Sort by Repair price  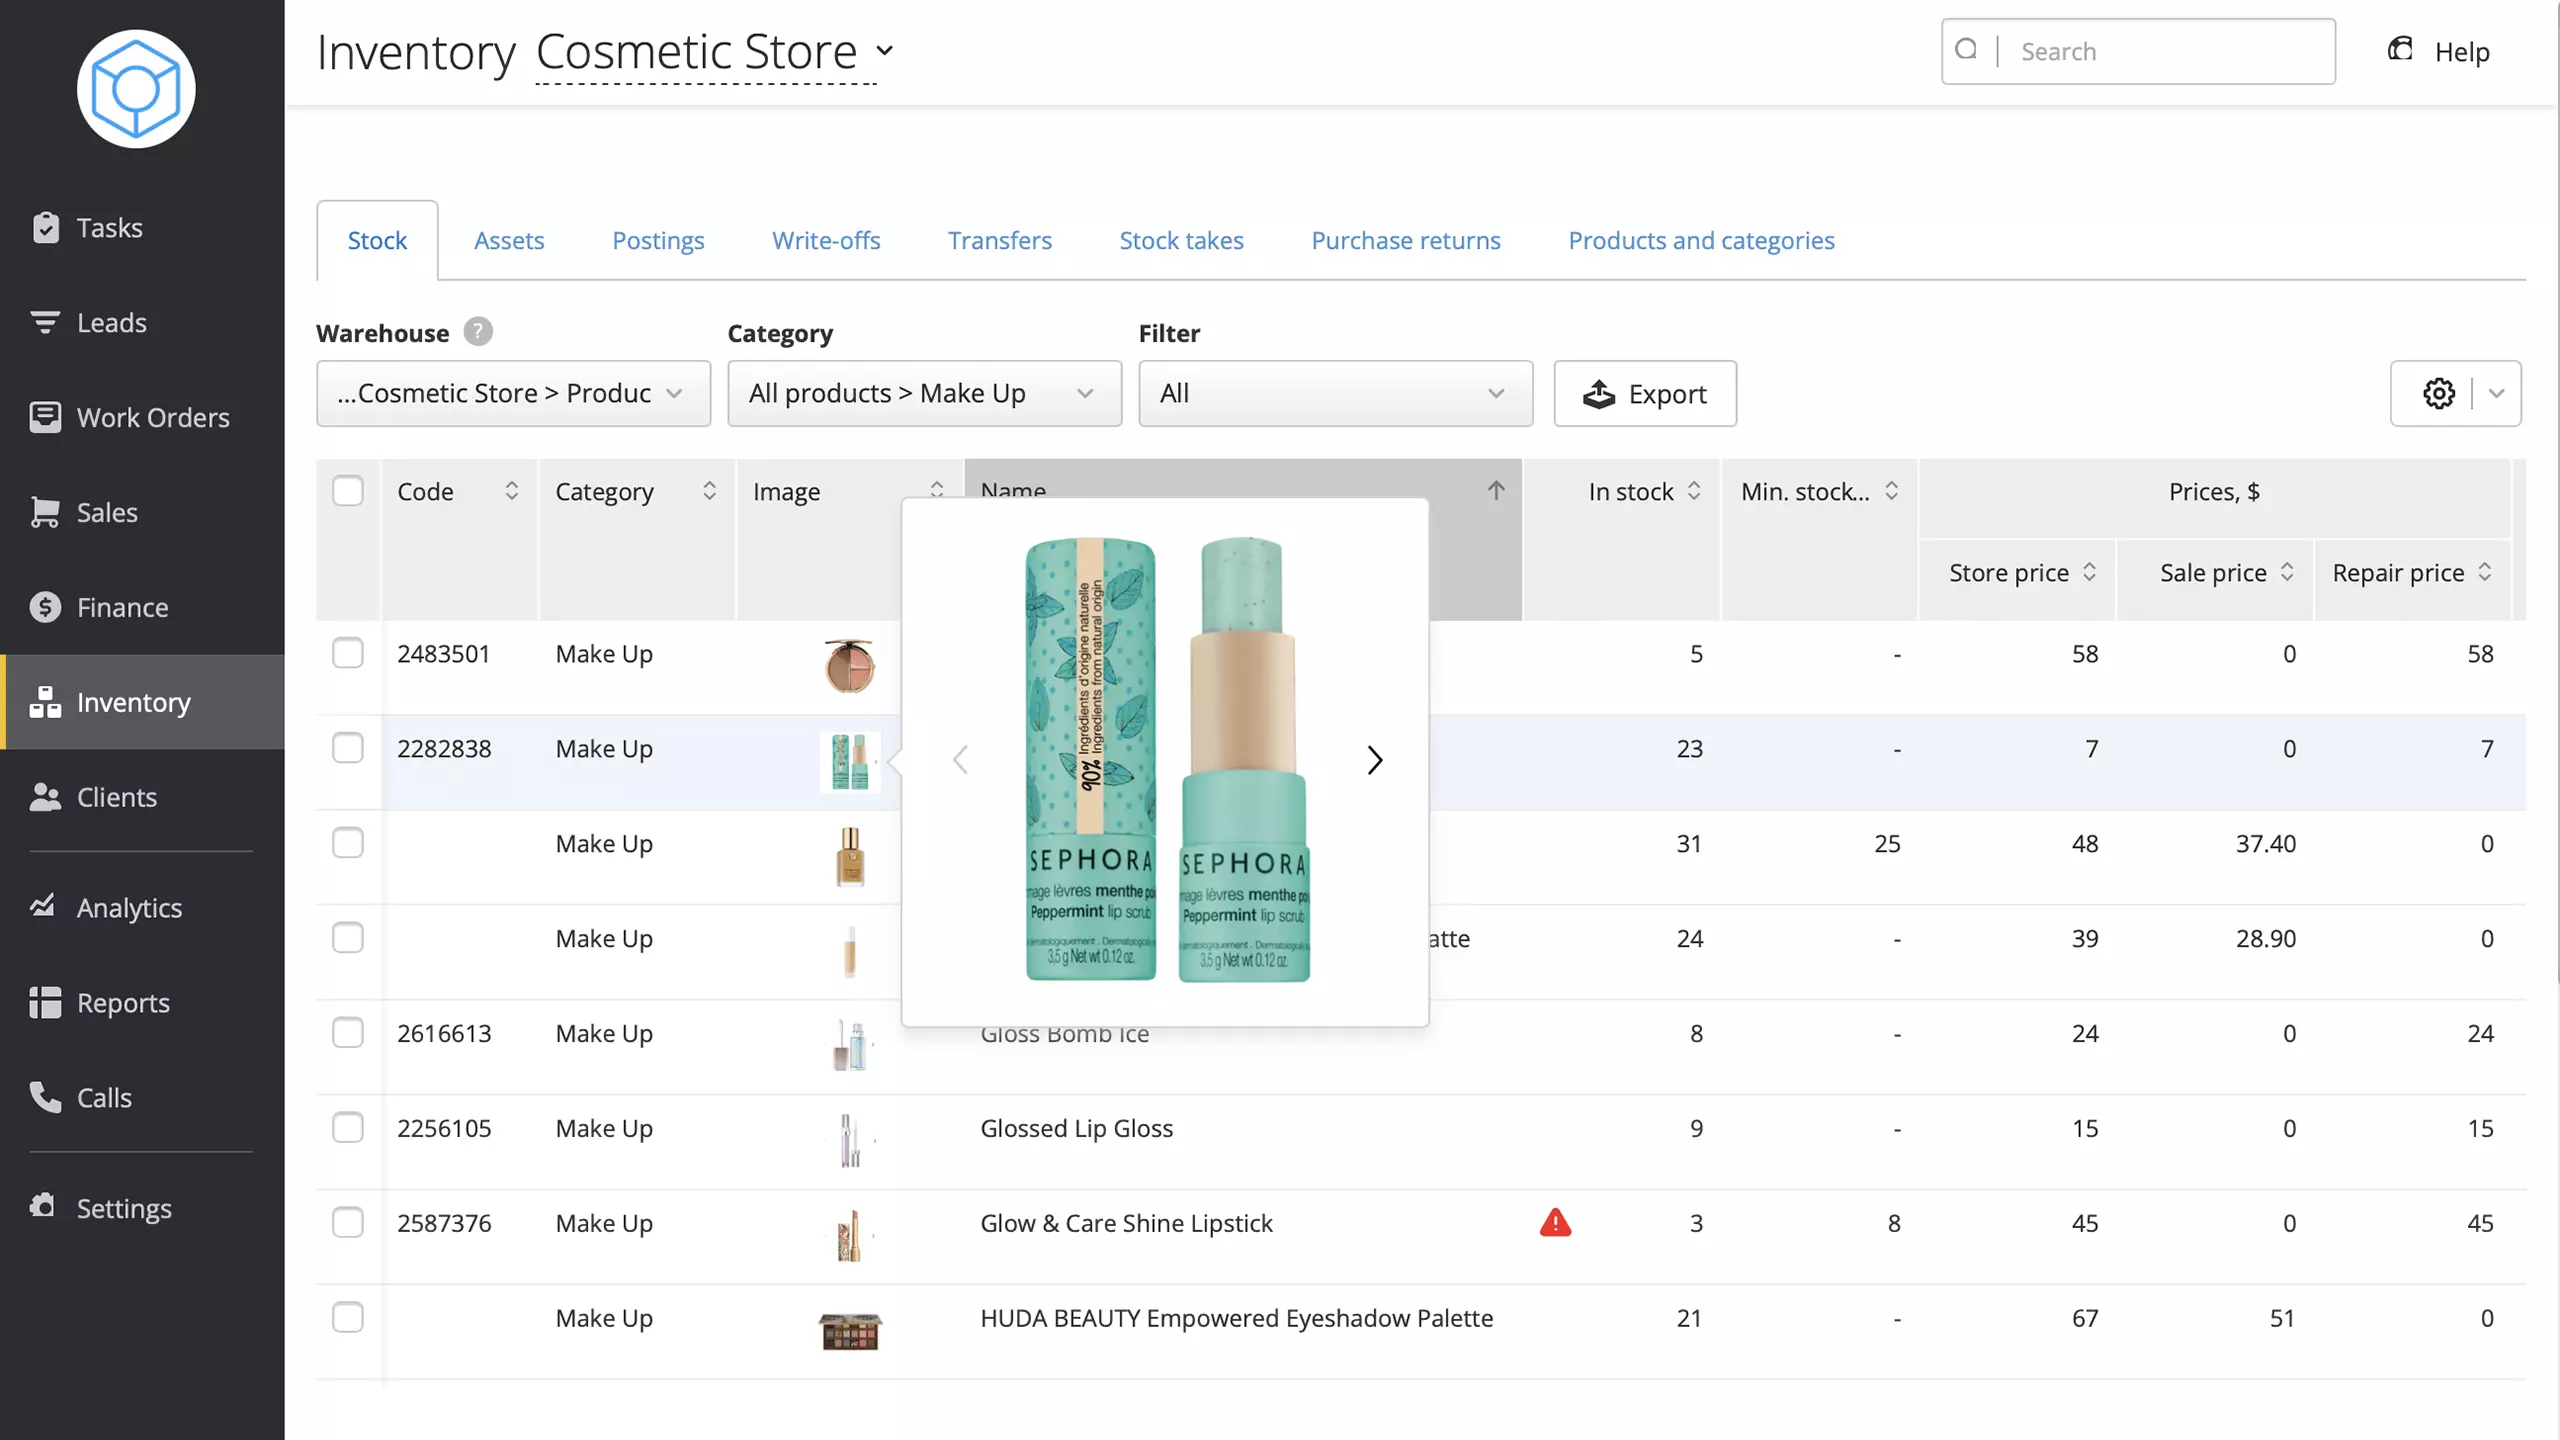[x=2485, y=572]
